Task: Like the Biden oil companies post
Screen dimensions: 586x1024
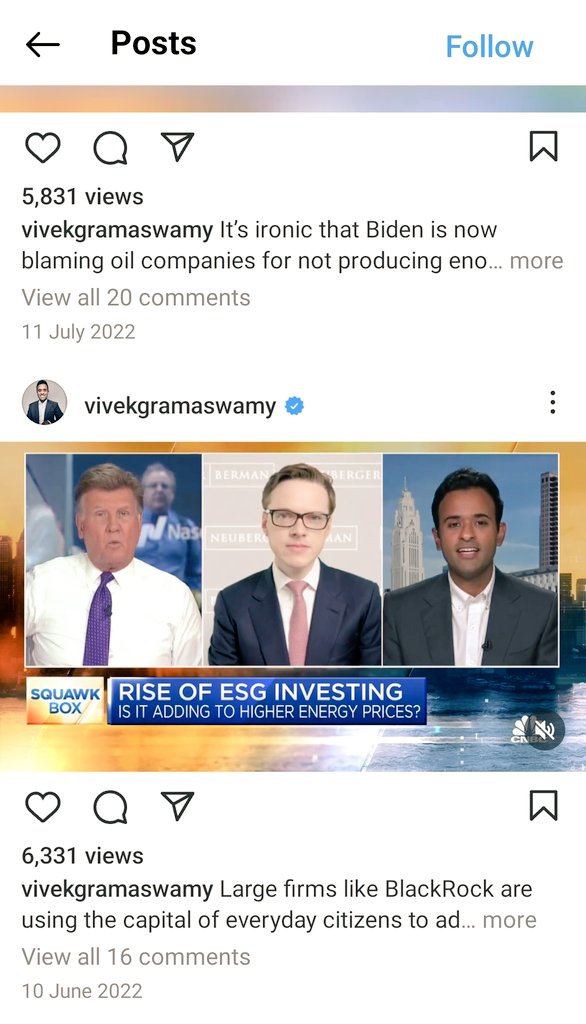Action: point(42,147)
